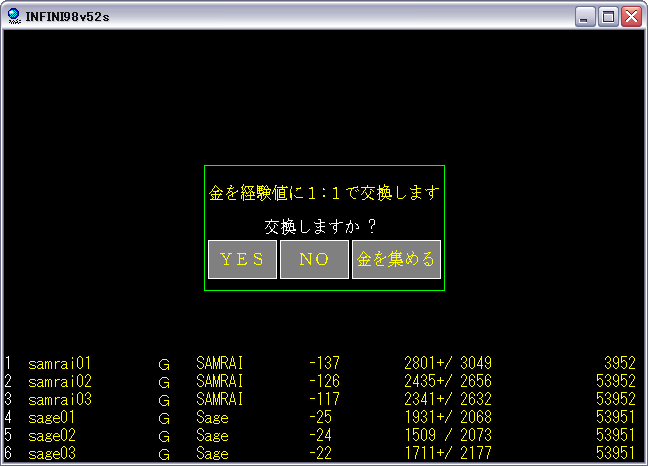The width and height of the screenshot is (648, 466).
Task: Click the AC value -137
Action: pyautogui.click(x=325, y=363)
